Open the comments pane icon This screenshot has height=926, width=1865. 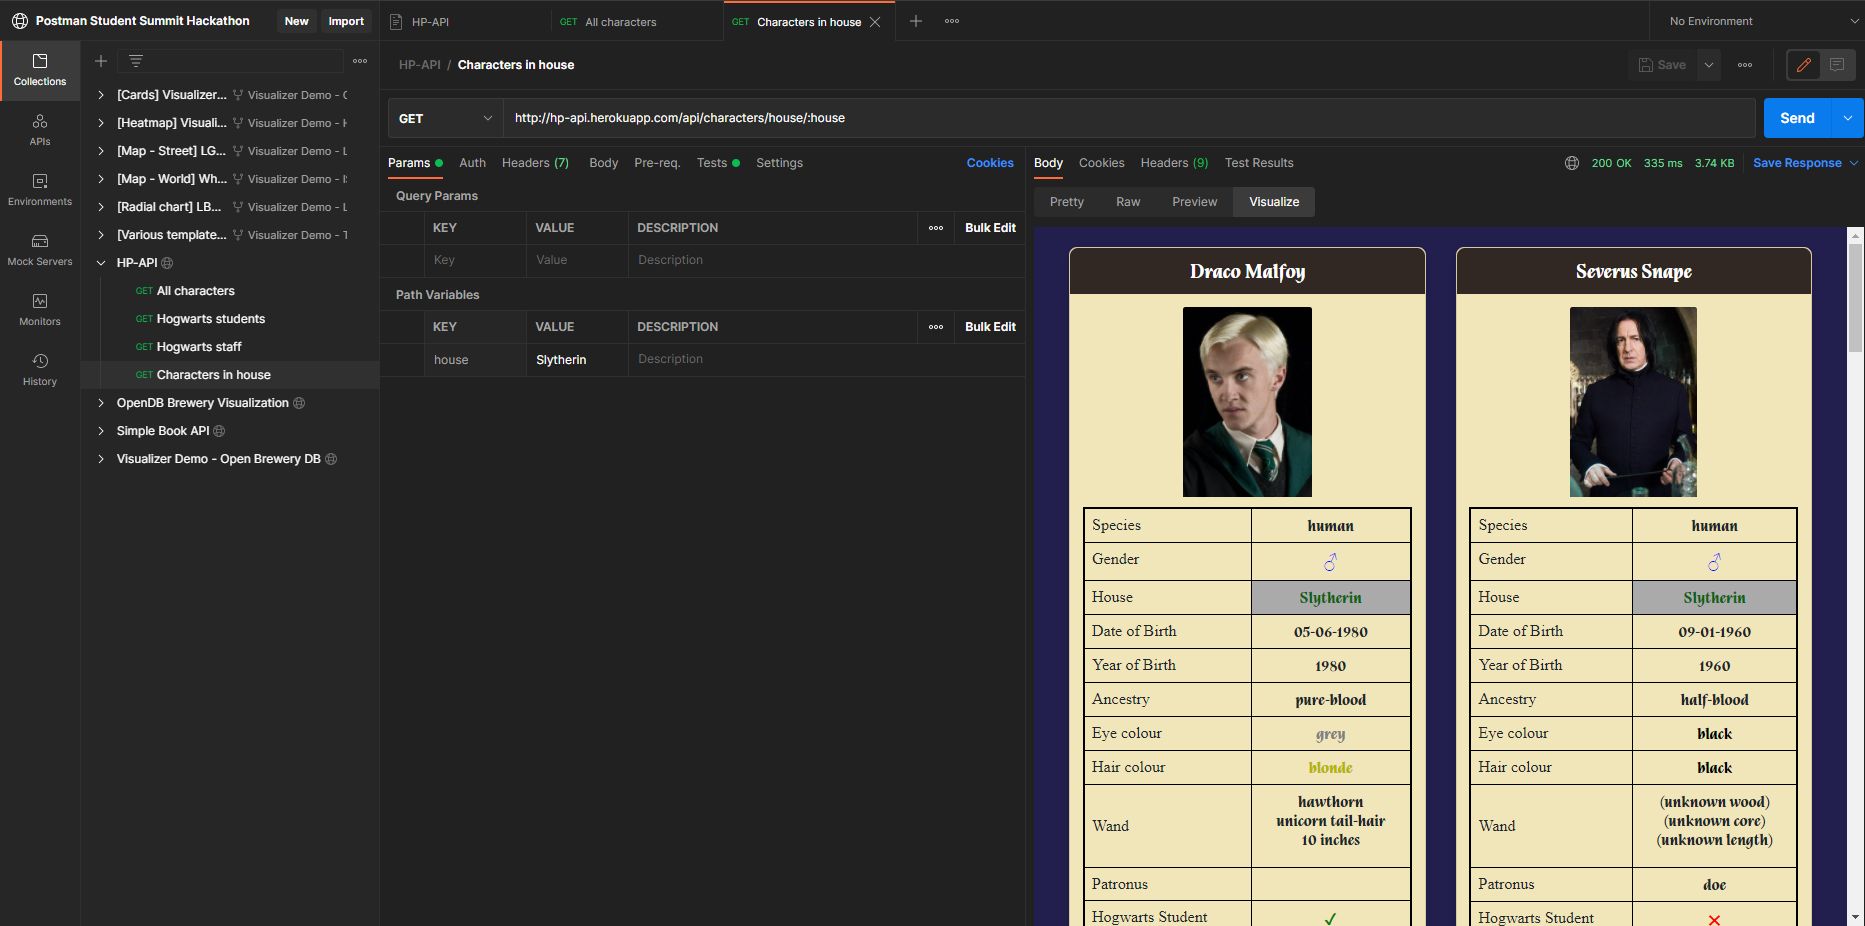[x=1837, y=65]
